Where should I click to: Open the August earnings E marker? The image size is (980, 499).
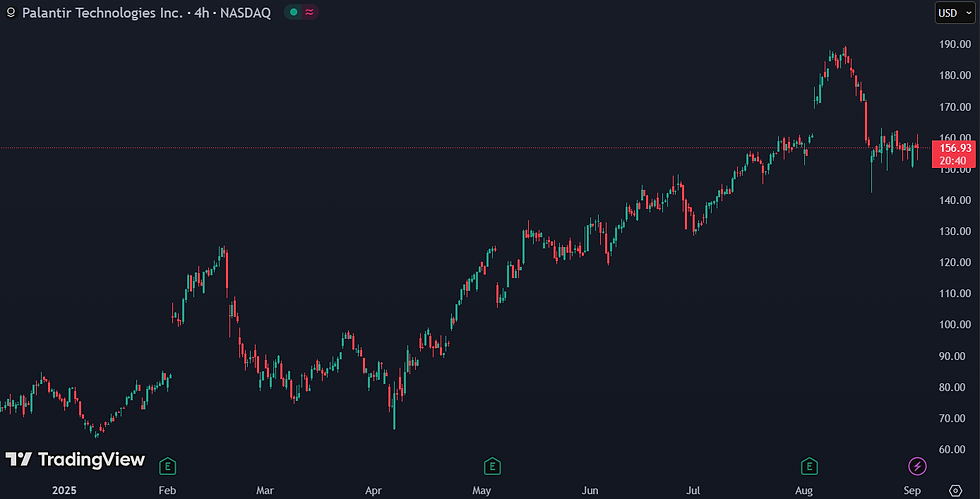[x=809, y=466]
